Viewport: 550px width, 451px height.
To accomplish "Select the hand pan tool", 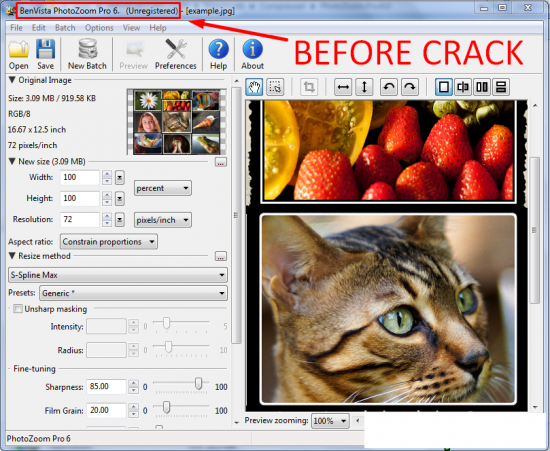I will pyautogui.click(x=254, y=87).
